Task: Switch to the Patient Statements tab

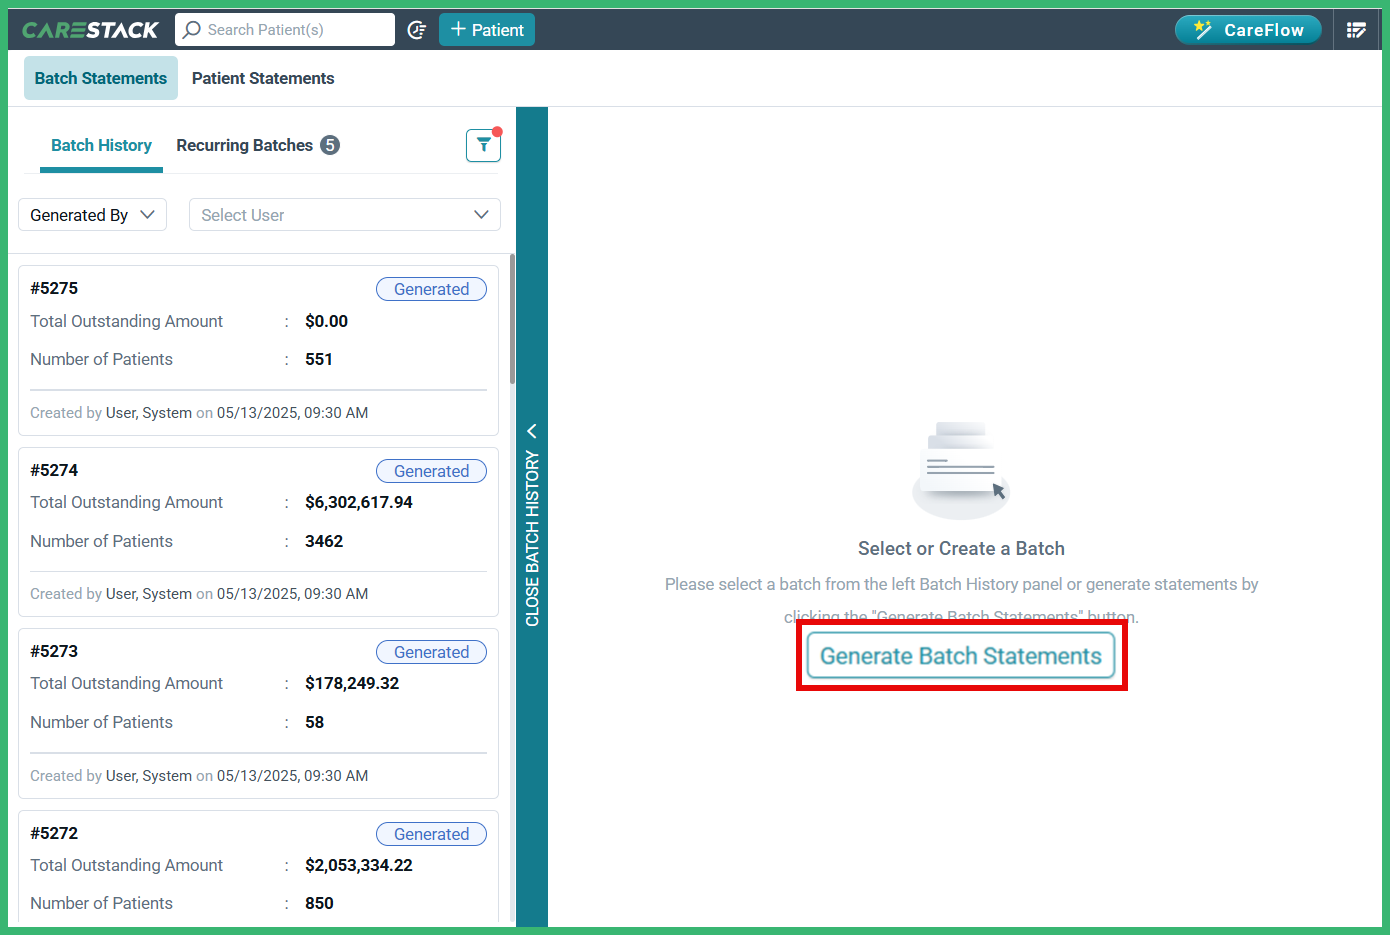Action: click(x=263, y=77)
